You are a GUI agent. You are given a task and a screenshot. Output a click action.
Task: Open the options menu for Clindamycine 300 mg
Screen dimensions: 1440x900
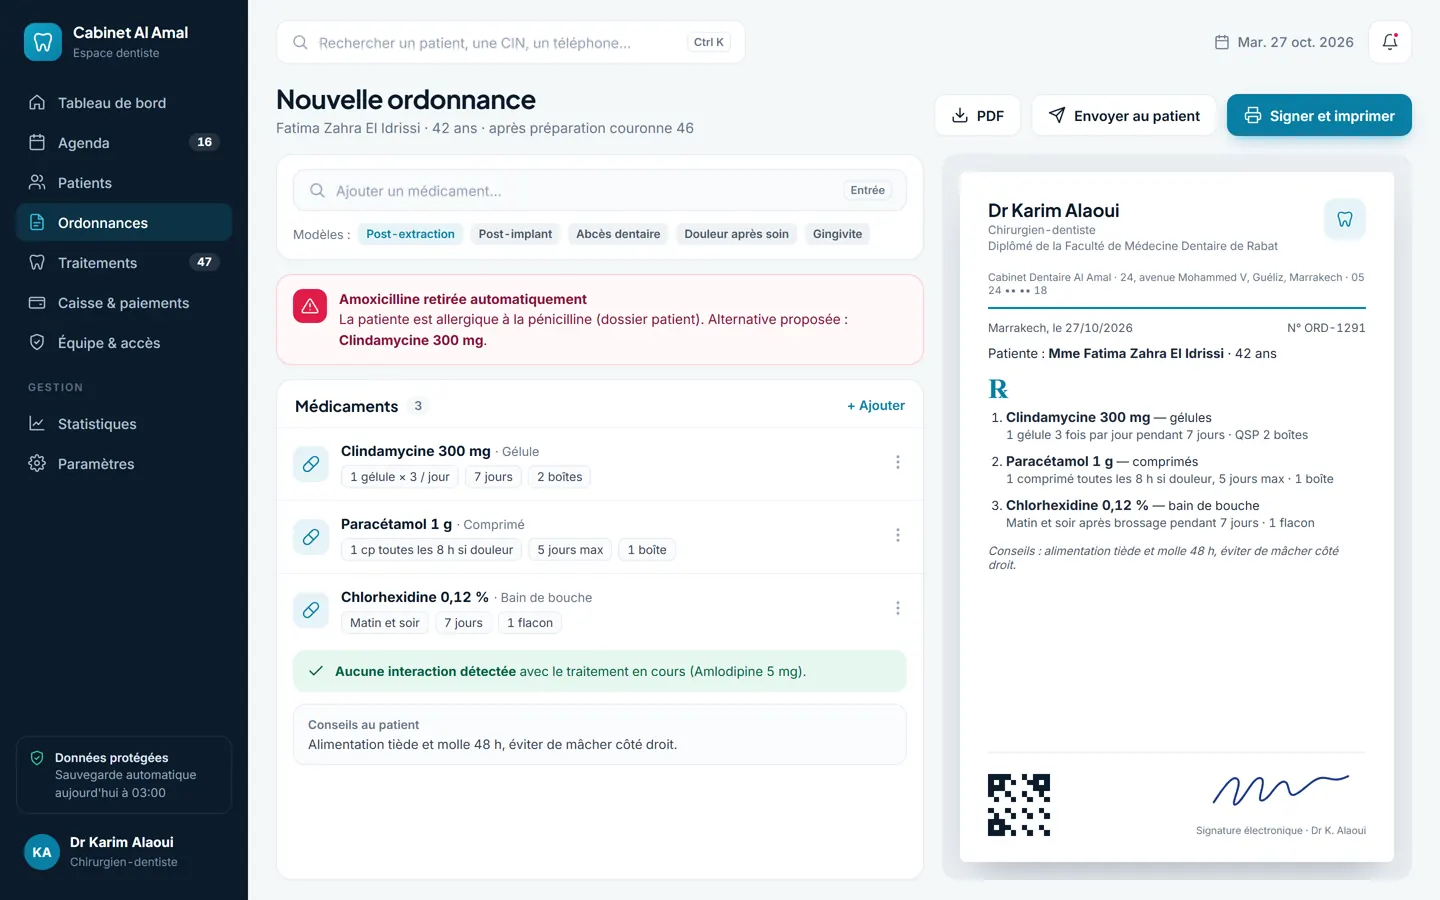coord(898,462)
